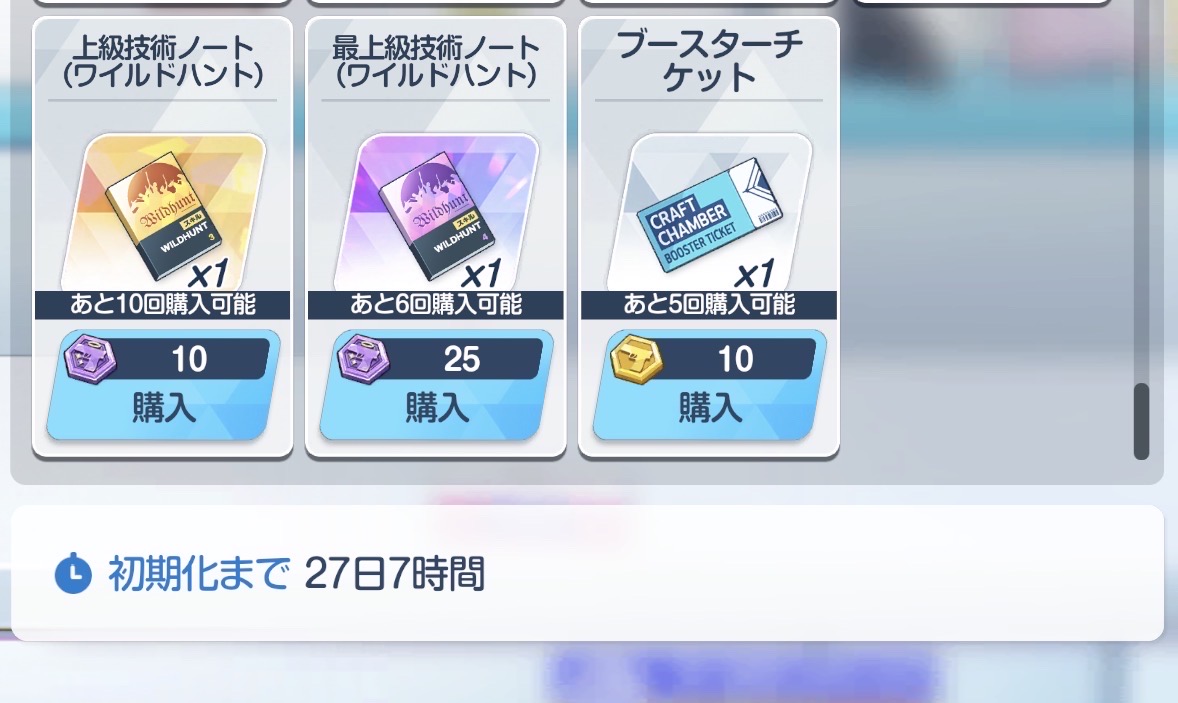Viewport: 1178px width, 703px height.
Task: Click the shop list scrollbar handle
Action: (x=1141, y=421)
